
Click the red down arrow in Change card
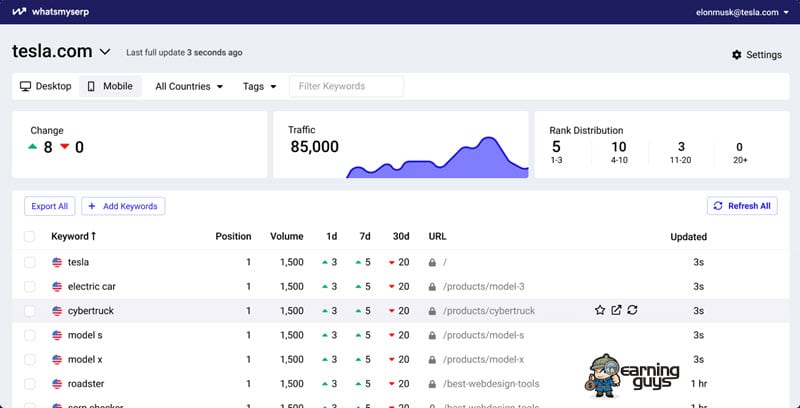click(64, 146)
